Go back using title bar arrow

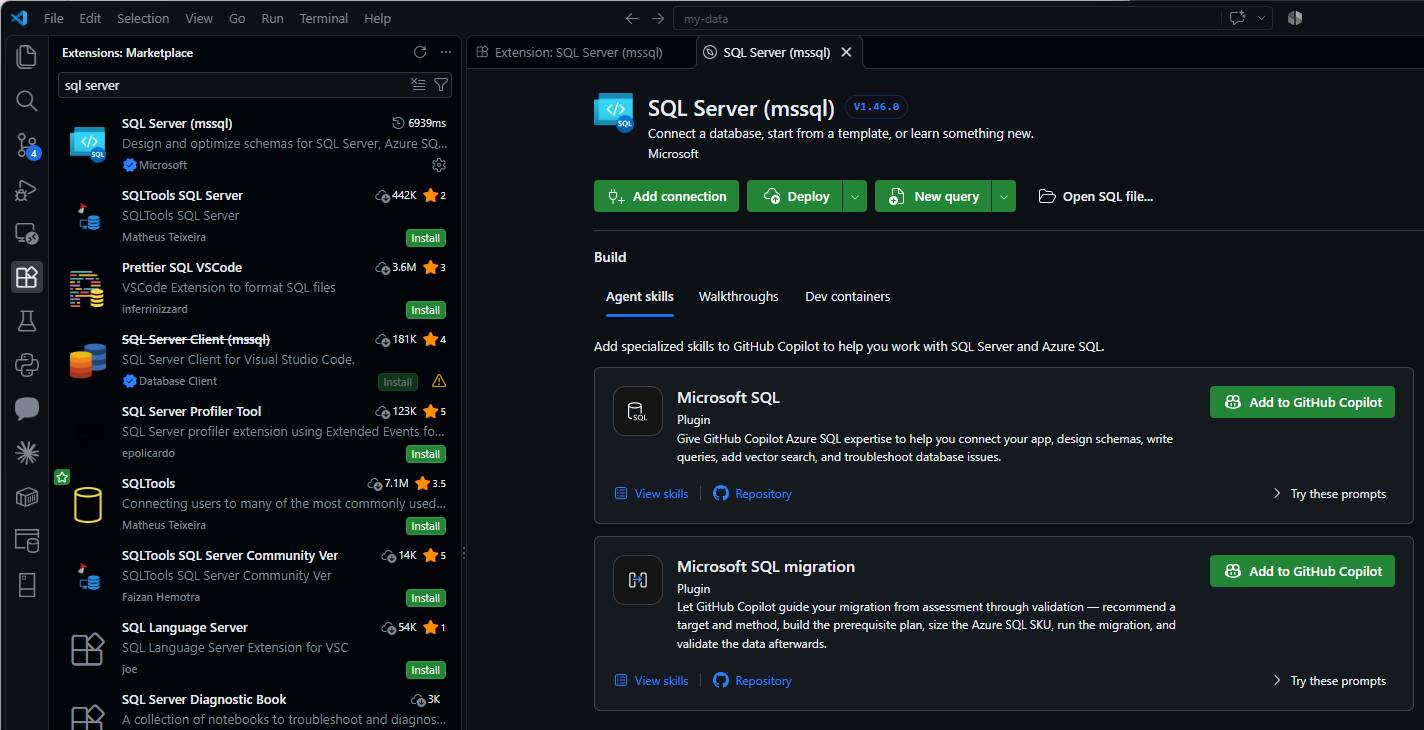coord(632,18)
